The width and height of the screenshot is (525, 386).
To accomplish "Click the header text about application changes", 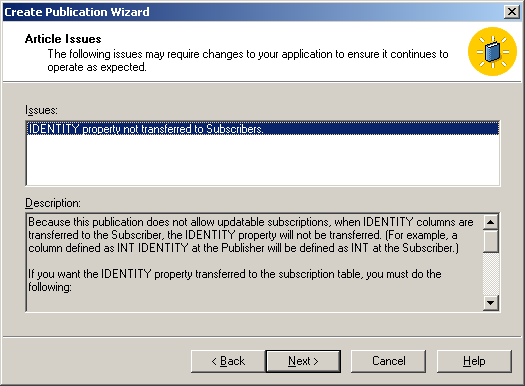I will pyautogui.click(x=248, y=61).
